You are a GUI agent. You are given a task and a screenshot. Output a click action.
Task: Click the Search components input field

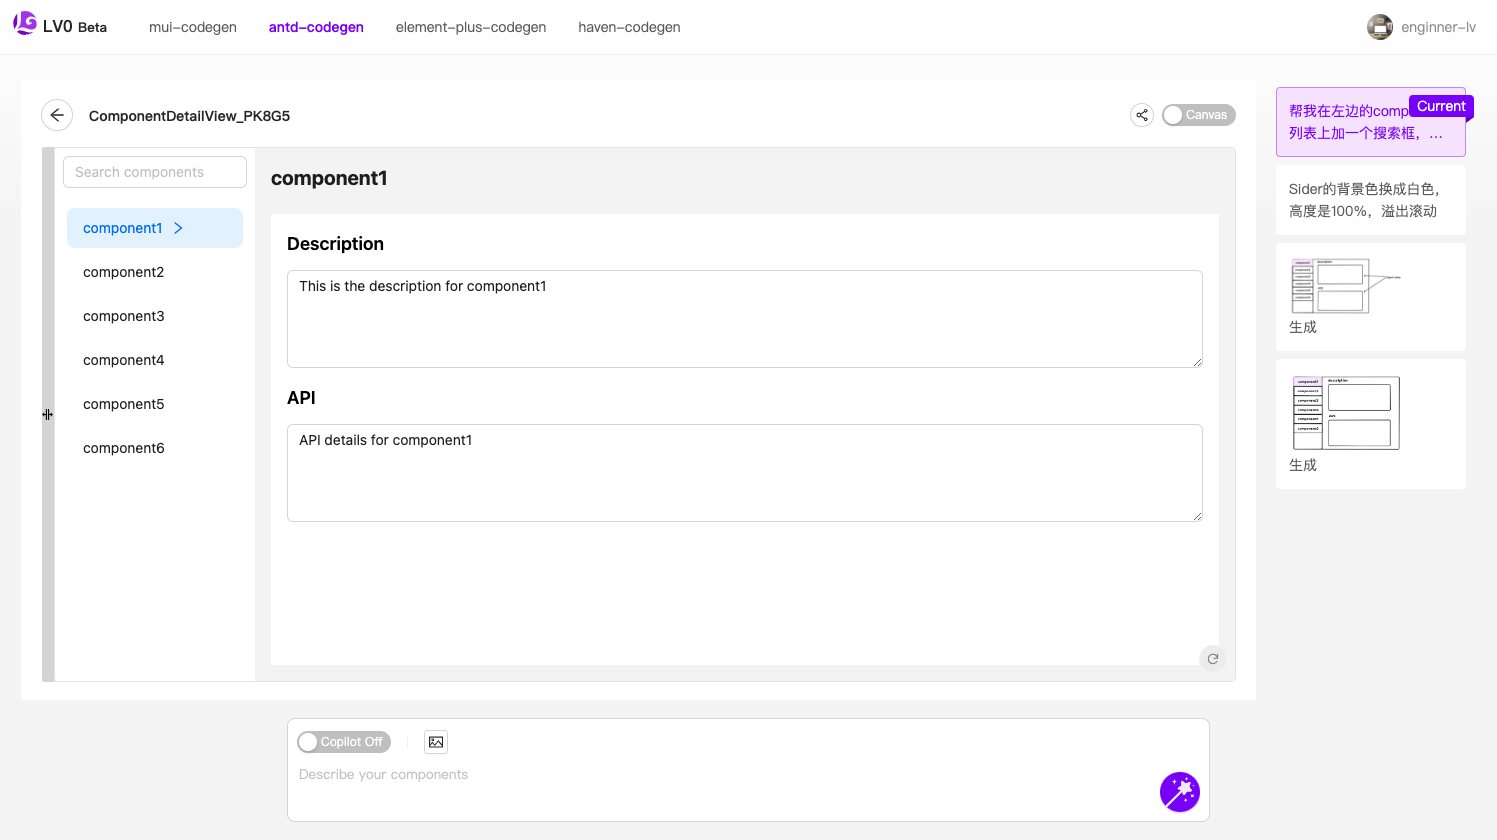[155, 172]
